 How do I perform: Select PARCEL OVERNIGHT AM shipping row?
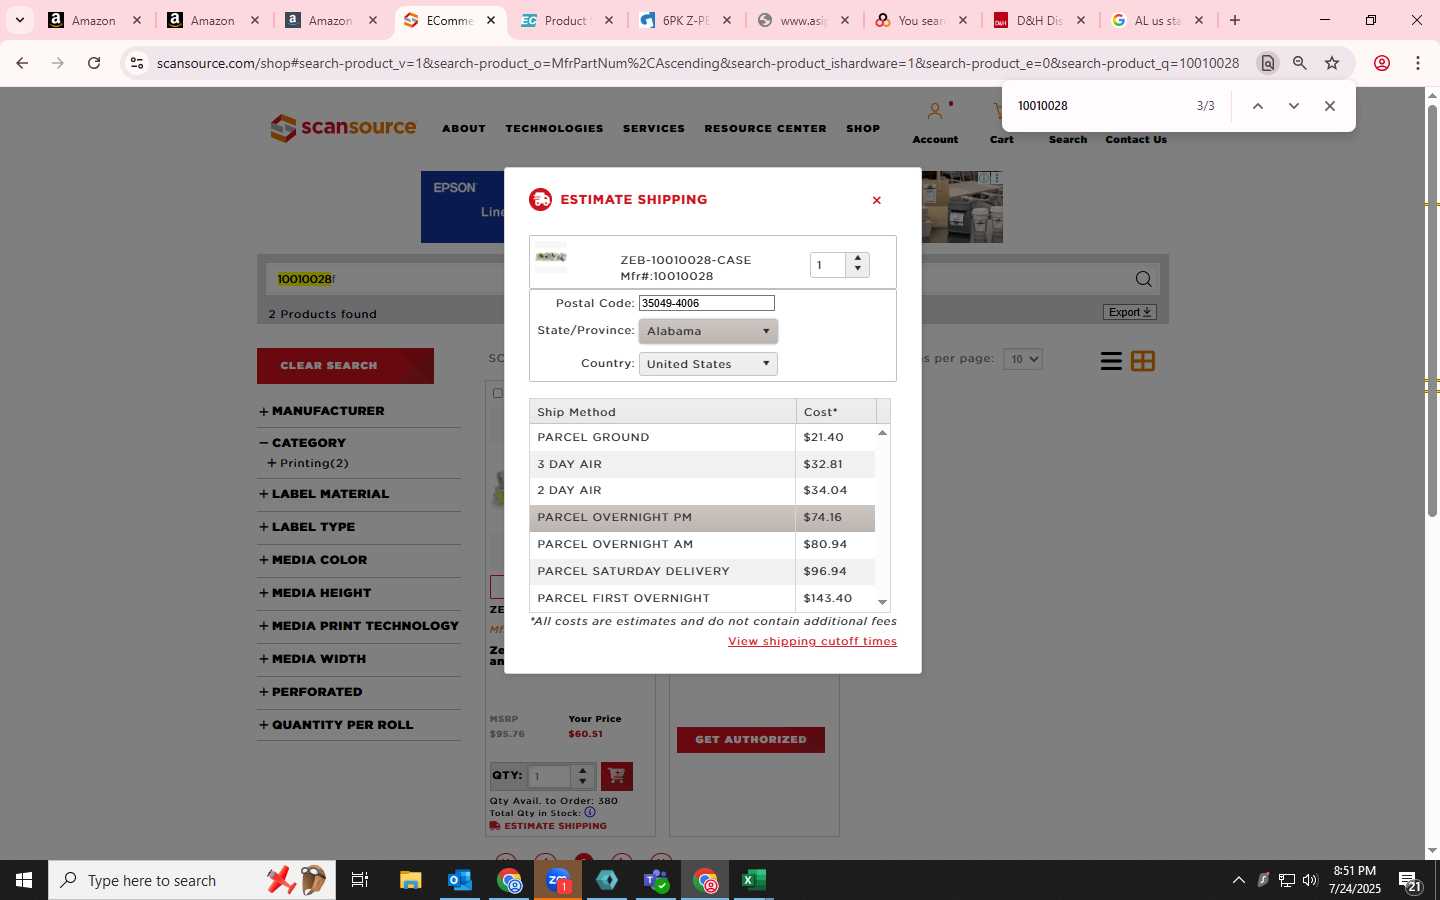[702, 544]
